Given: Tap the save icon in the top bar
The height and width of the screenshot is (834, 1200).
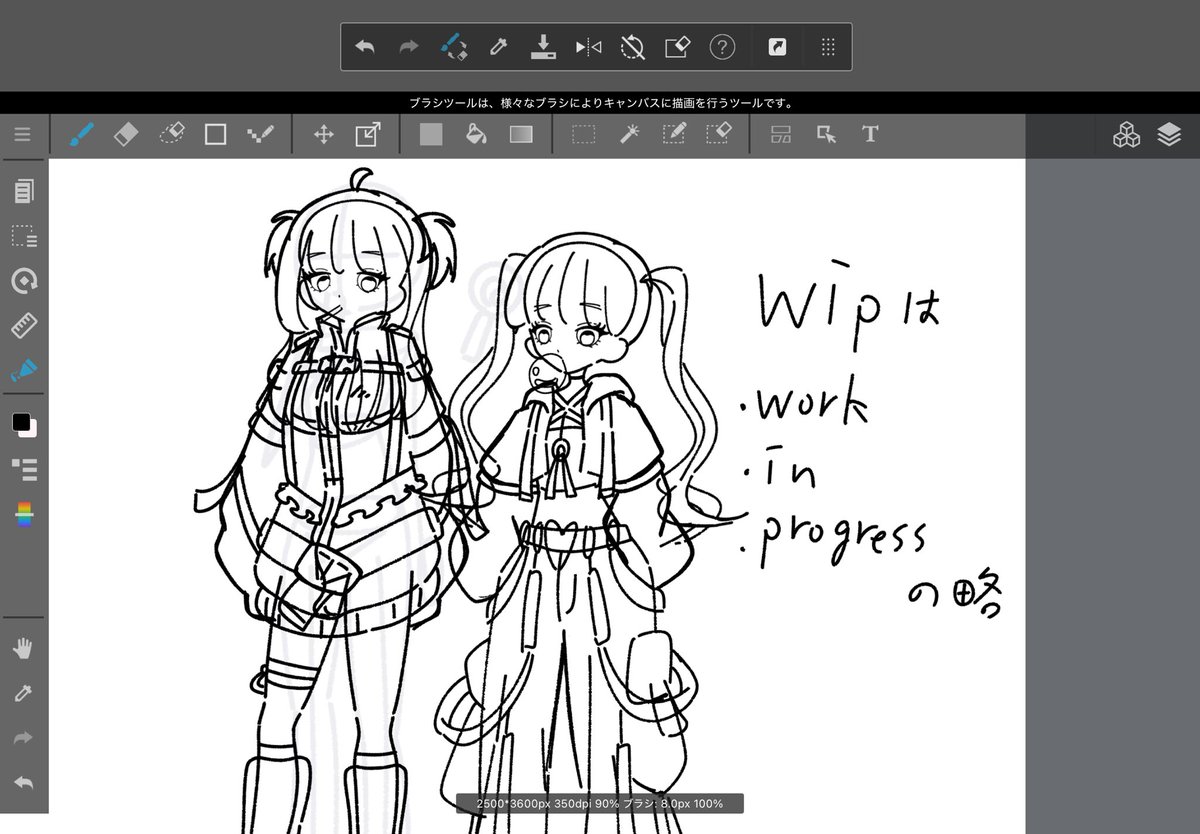Looking at the screenshot, I should point(542,47).
